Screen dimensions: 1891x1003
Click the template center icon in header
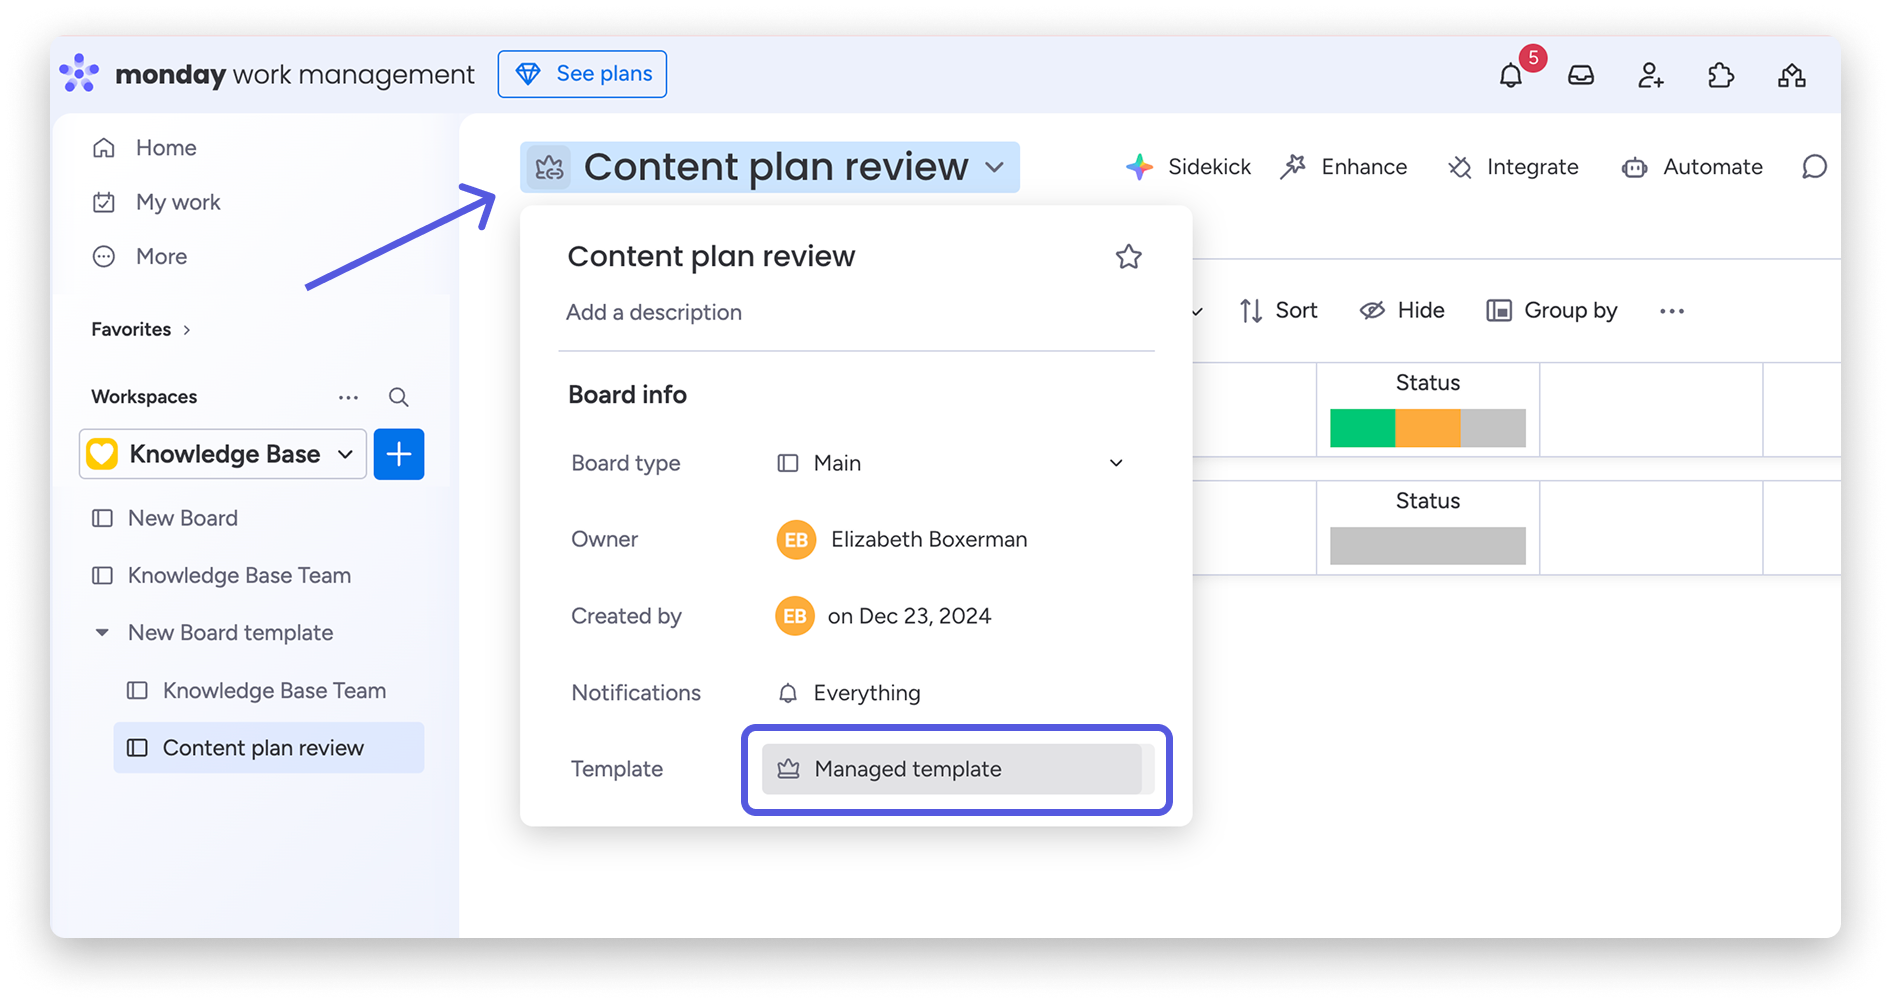(x=1791, y=75)
